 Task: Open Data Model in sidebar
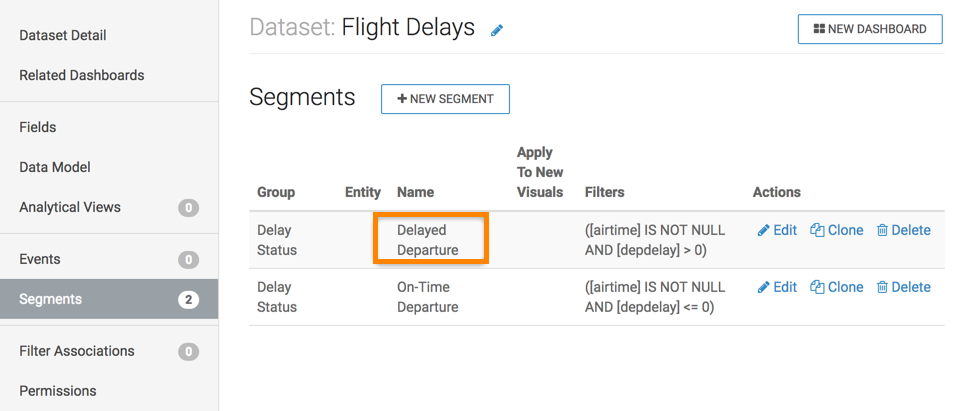click(55, 167)
